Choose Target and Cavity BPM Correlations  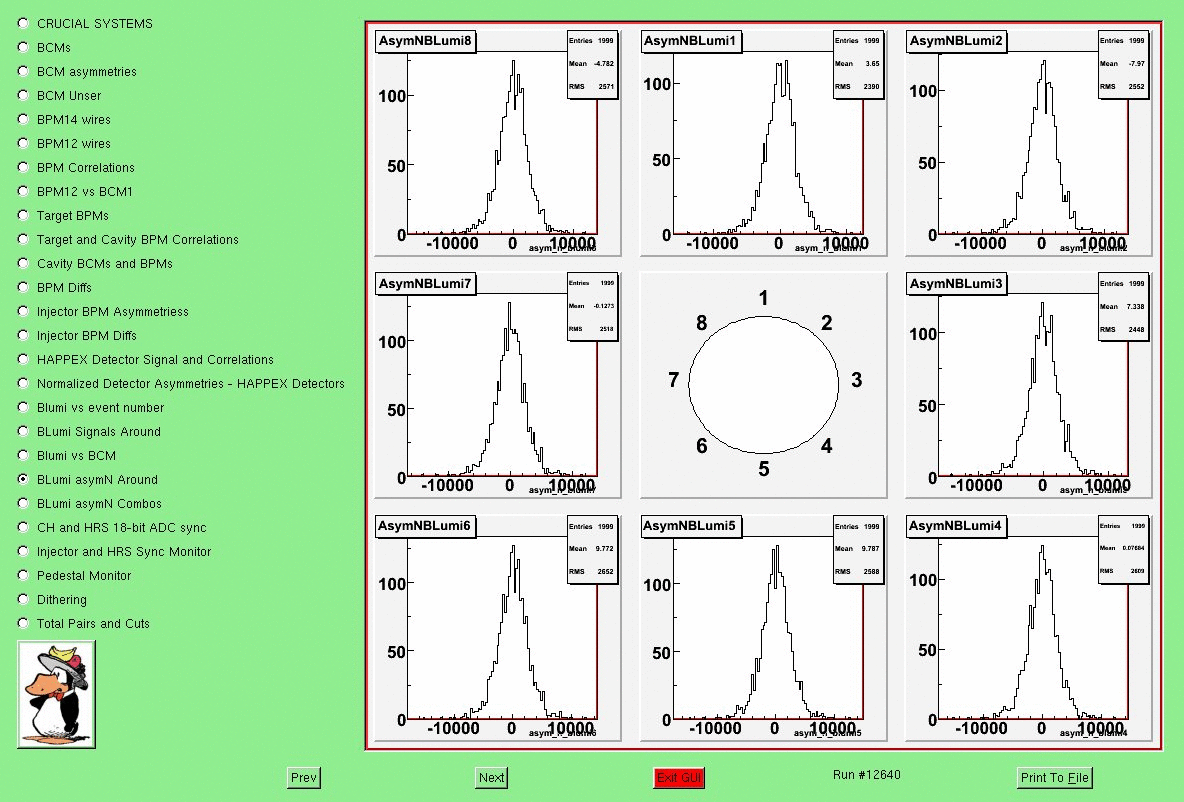[x=23, y=239]
